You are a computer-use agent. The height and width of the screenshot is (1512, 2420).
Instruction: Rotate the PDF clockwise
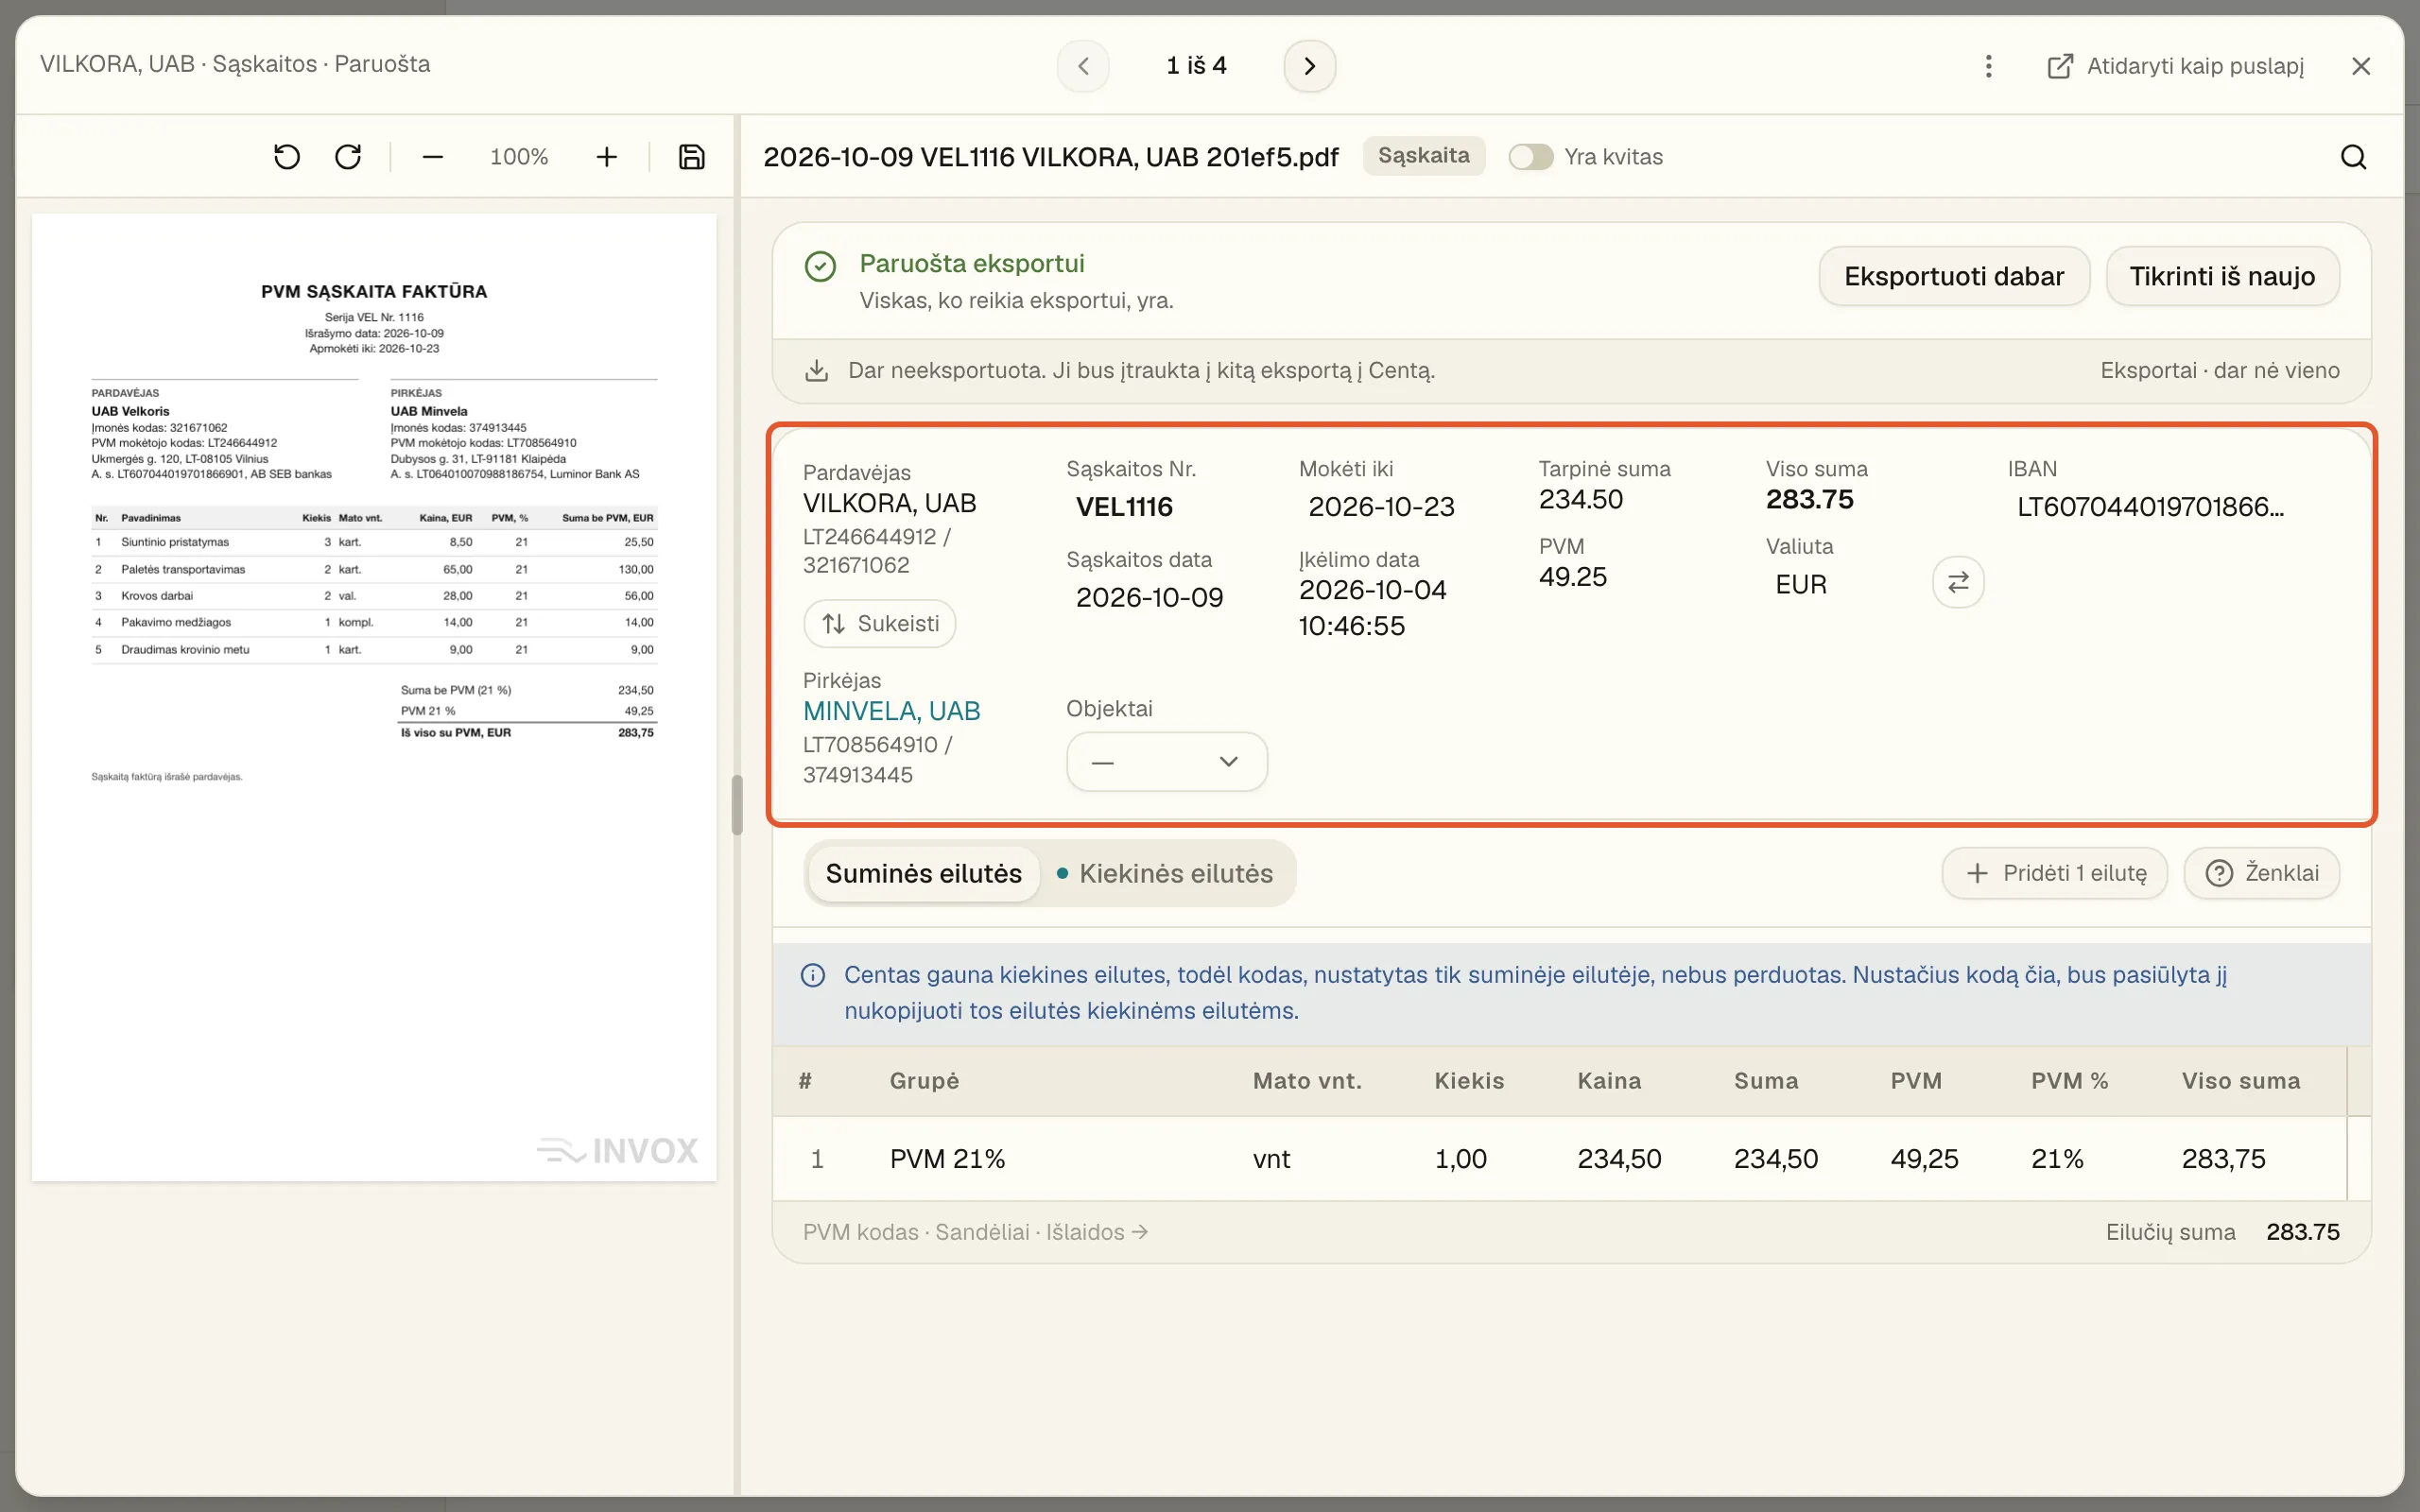pyautogui.click(x=348, y=157)
